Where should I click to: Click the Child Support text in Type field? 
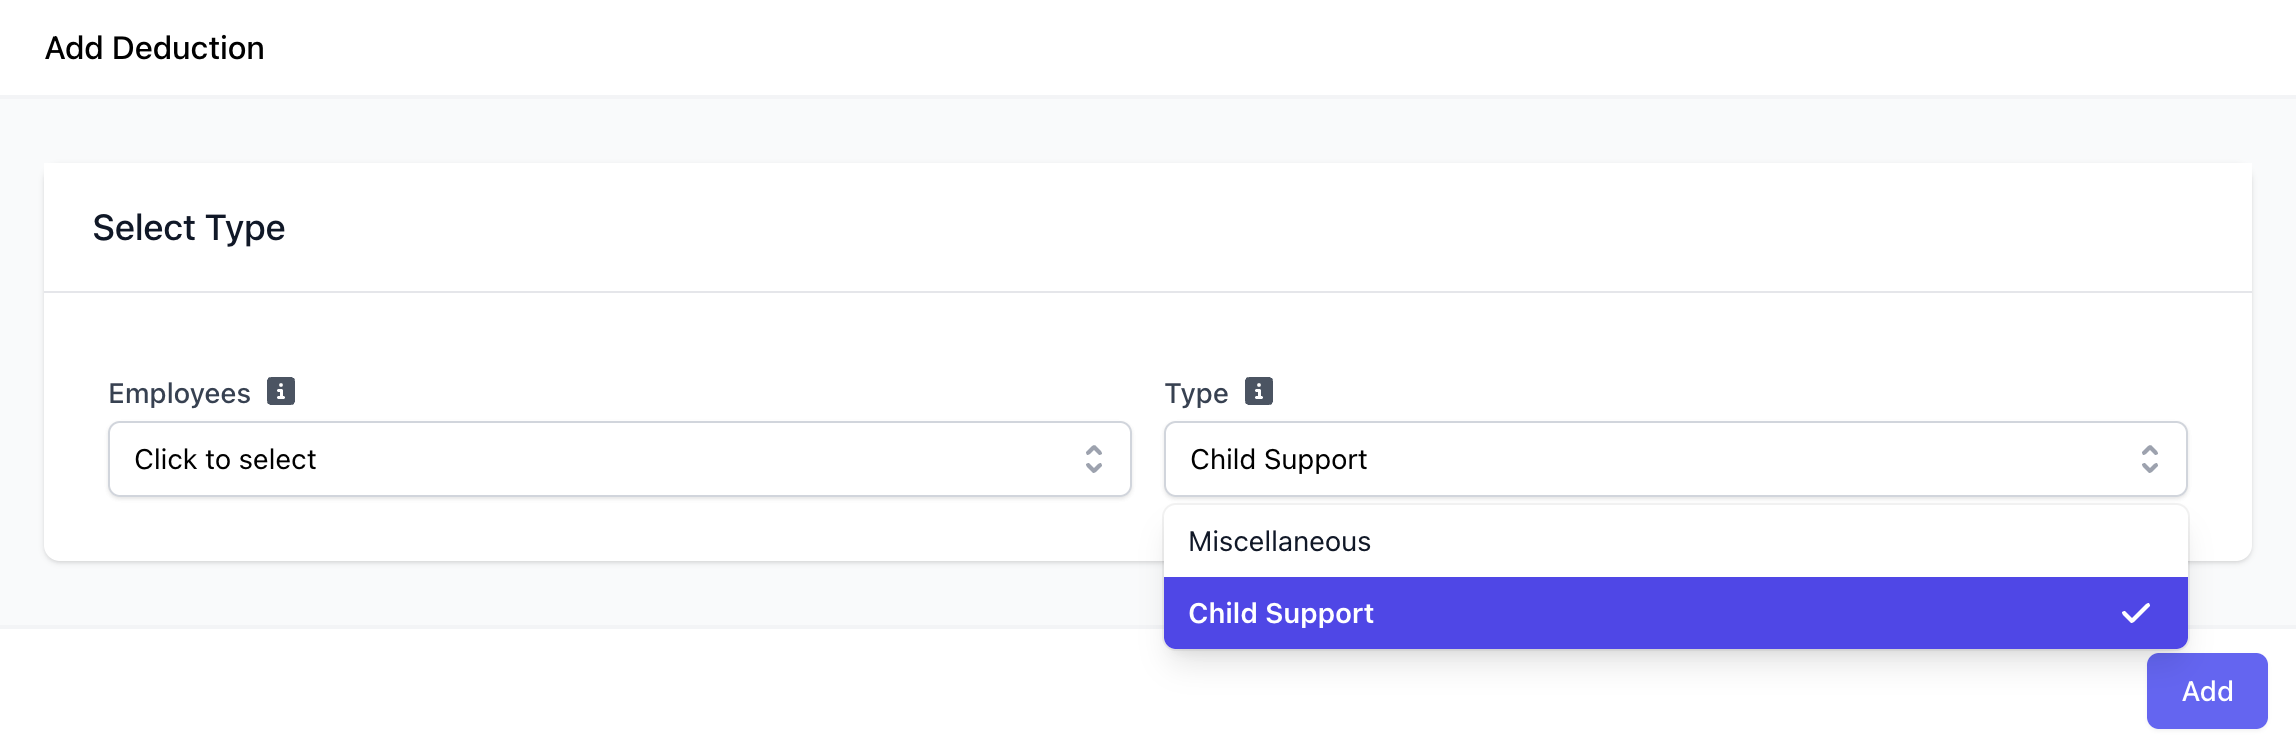[1278, 459]
